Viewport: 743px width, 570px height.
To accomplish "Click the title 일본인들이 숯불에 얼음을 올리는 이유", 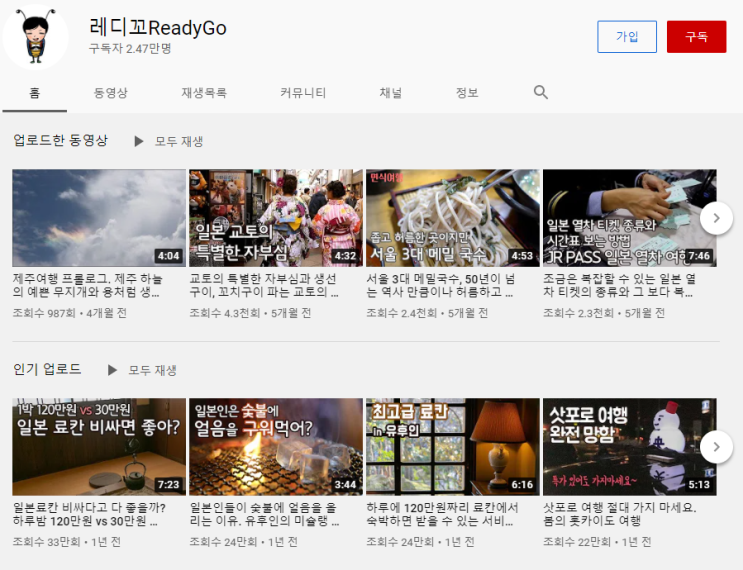I will tap(264, 514).
